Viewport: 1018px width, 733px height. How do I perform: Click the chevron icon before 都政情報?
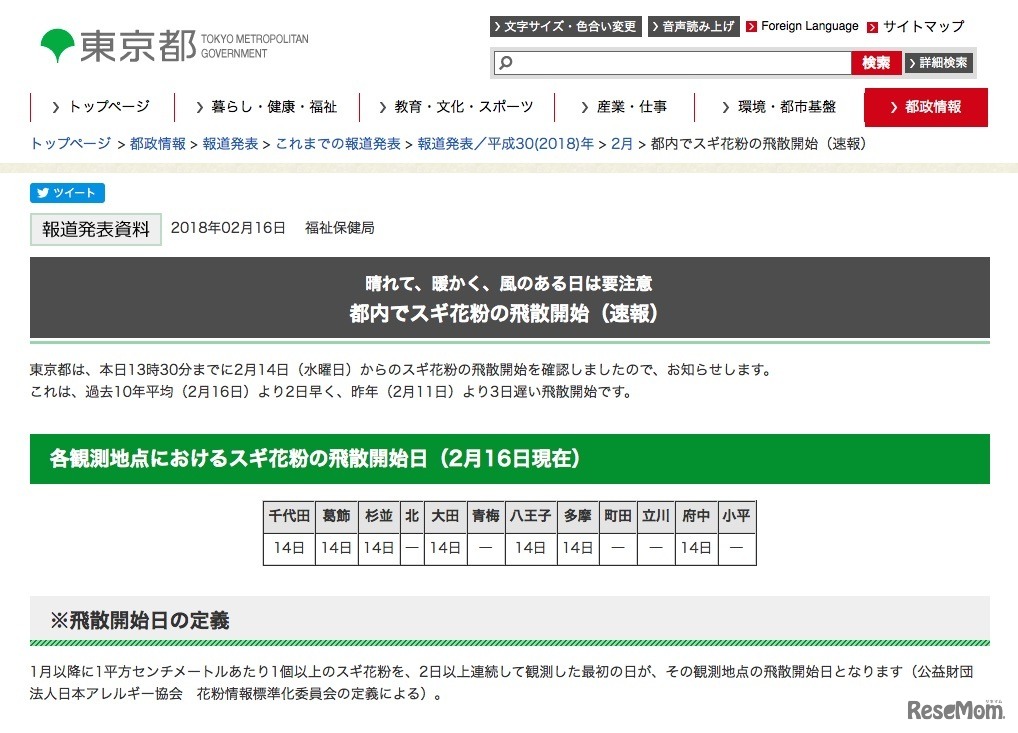[895, 107]
